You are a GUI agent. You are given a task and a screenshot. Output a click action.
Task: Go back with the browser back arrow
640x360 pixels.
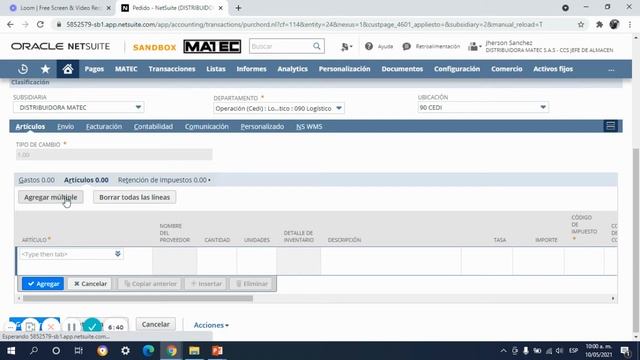(x=10, y=24)
